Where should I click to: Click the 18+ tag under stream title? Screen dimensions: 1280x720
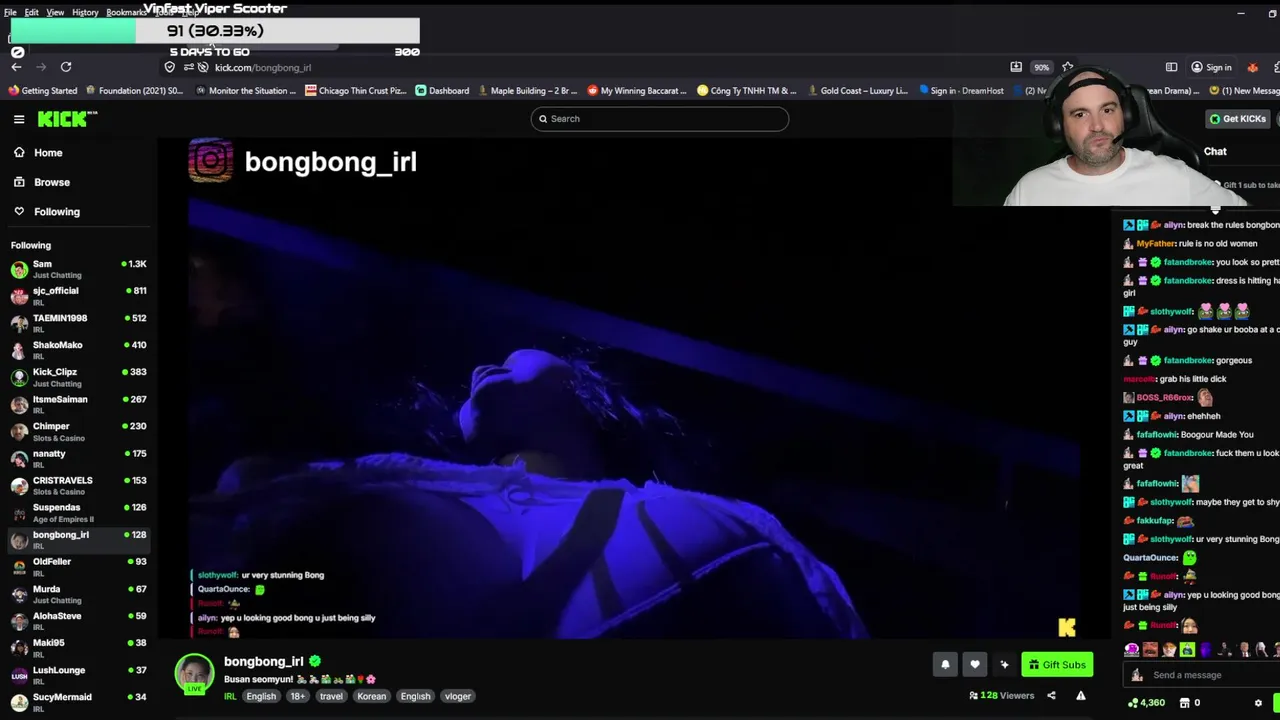(x=298, y=696)
